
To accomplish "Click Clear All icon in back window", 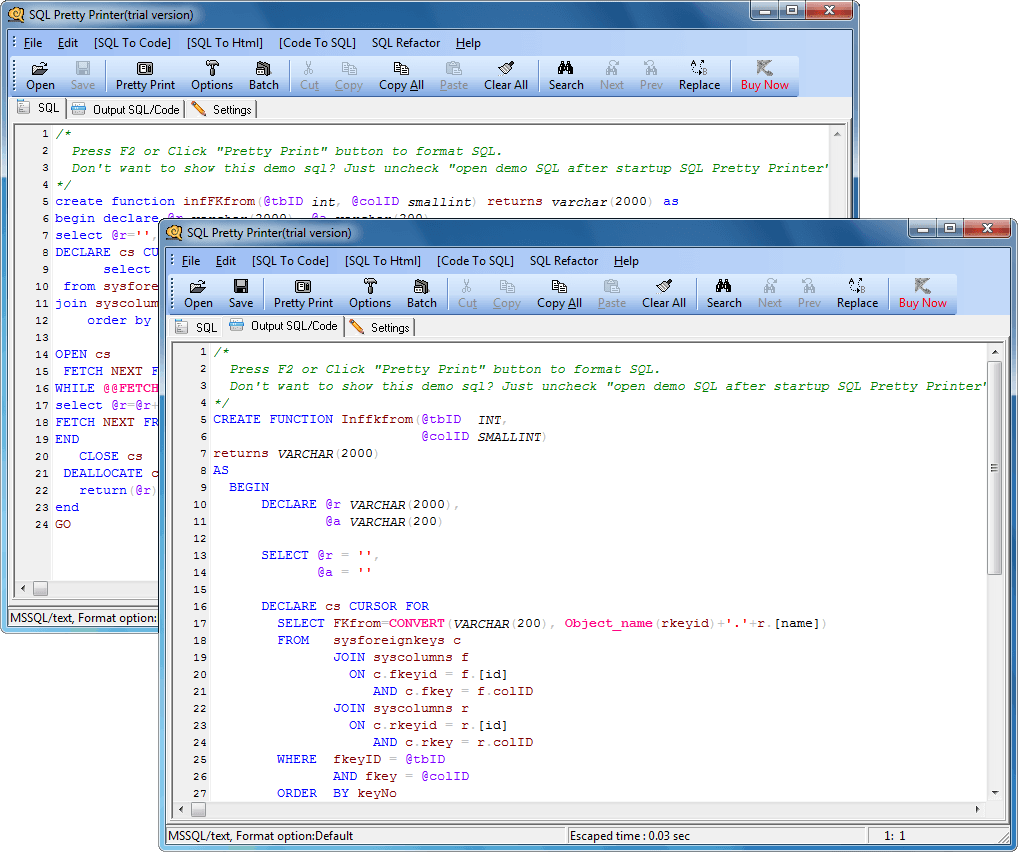I will pos(506,75).
